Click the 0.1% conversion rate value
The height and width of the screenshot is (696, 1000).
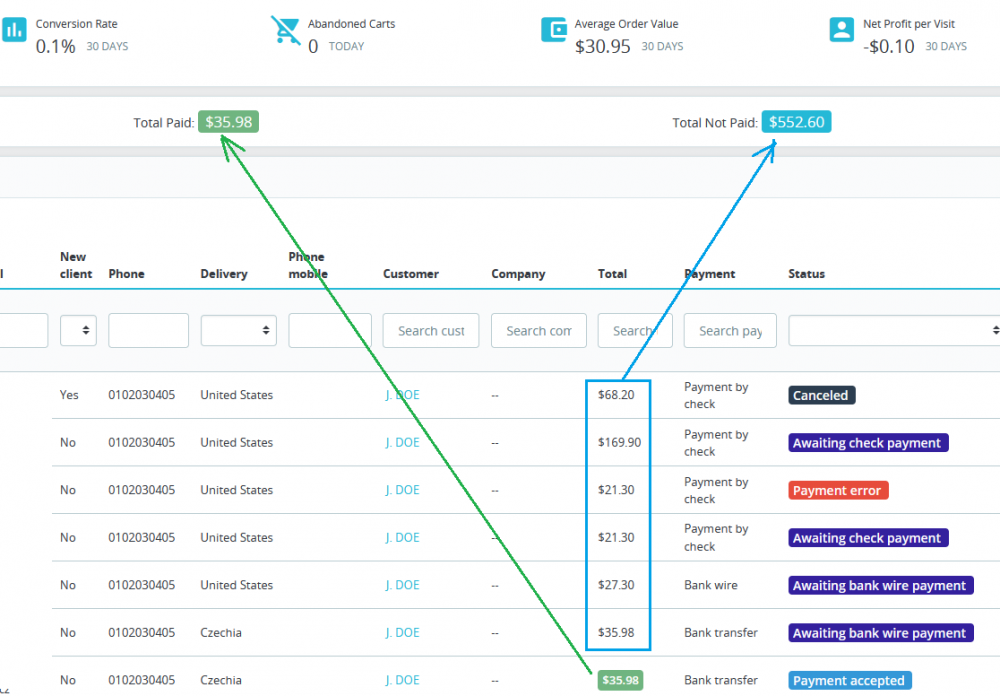pos(55,47)
